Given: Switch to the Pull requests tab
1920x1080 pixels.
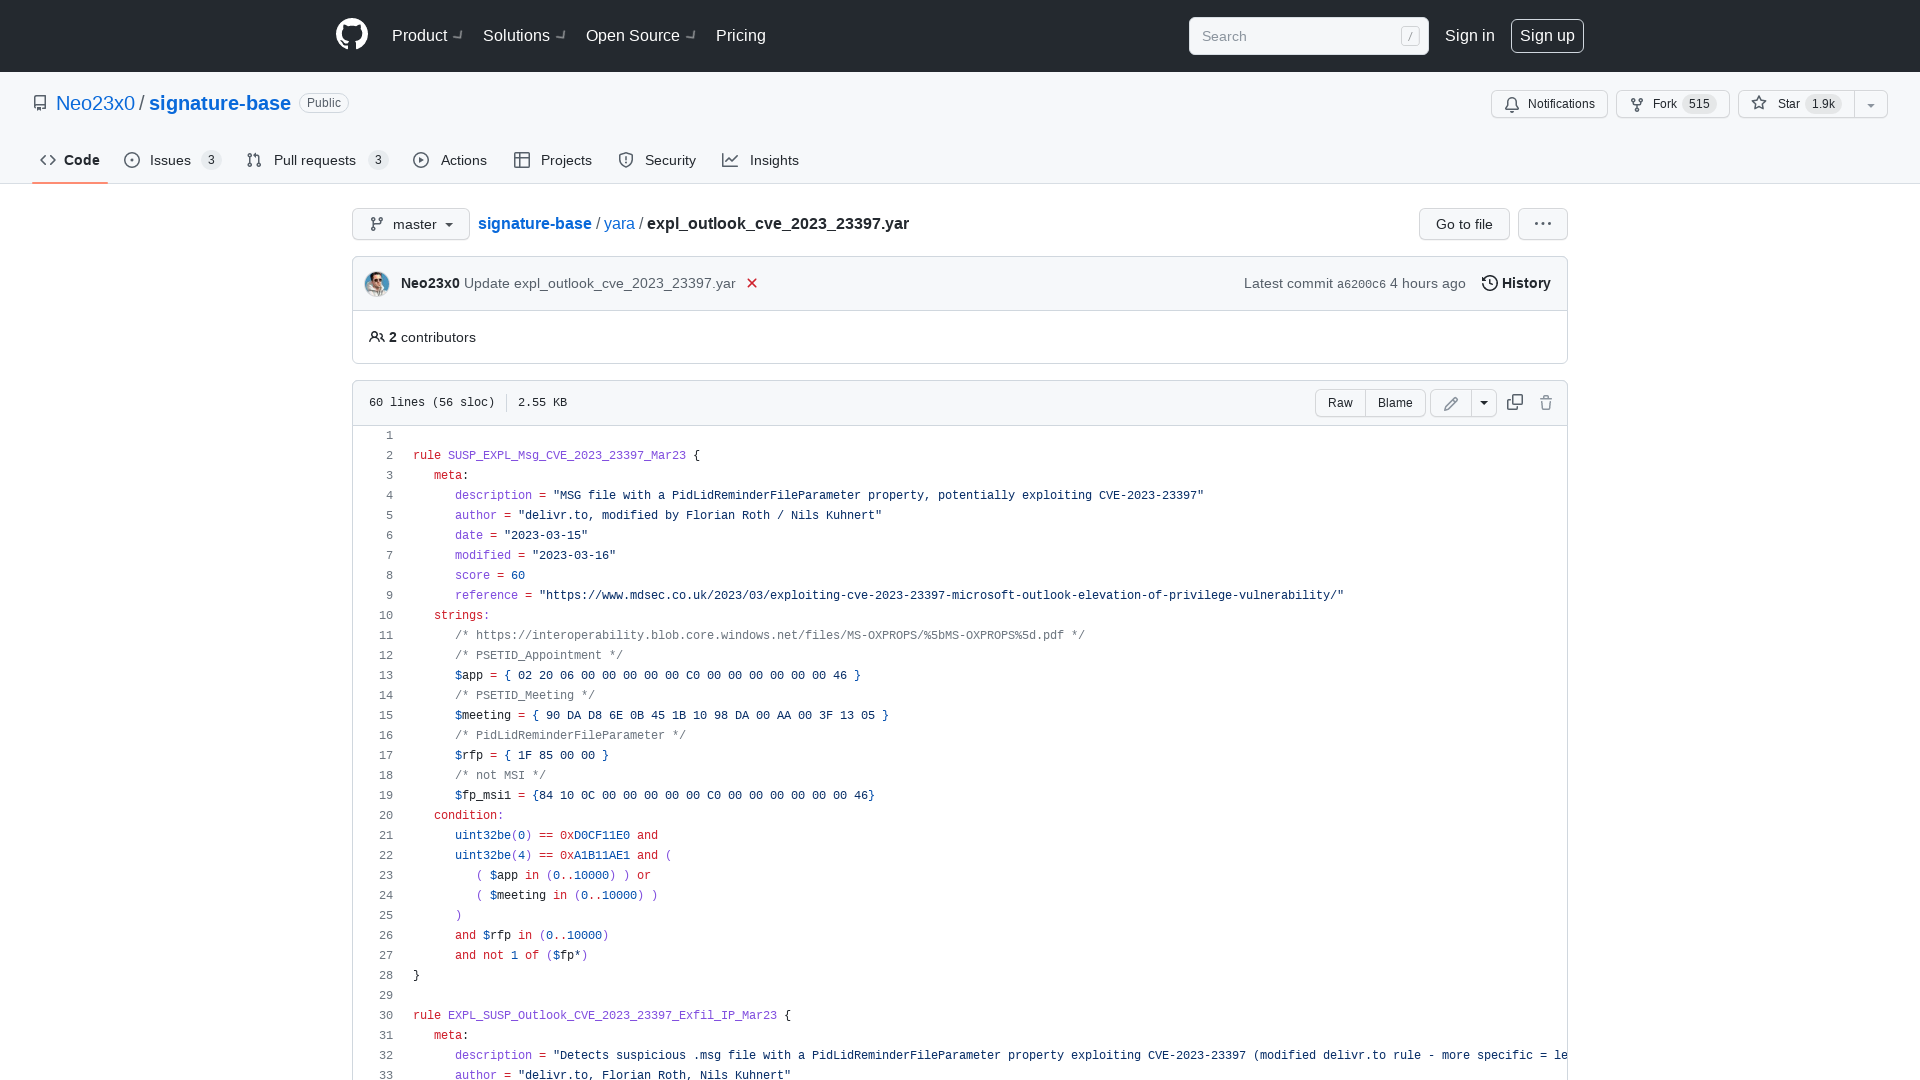Looking at the screenshot, I should [317, 160].
